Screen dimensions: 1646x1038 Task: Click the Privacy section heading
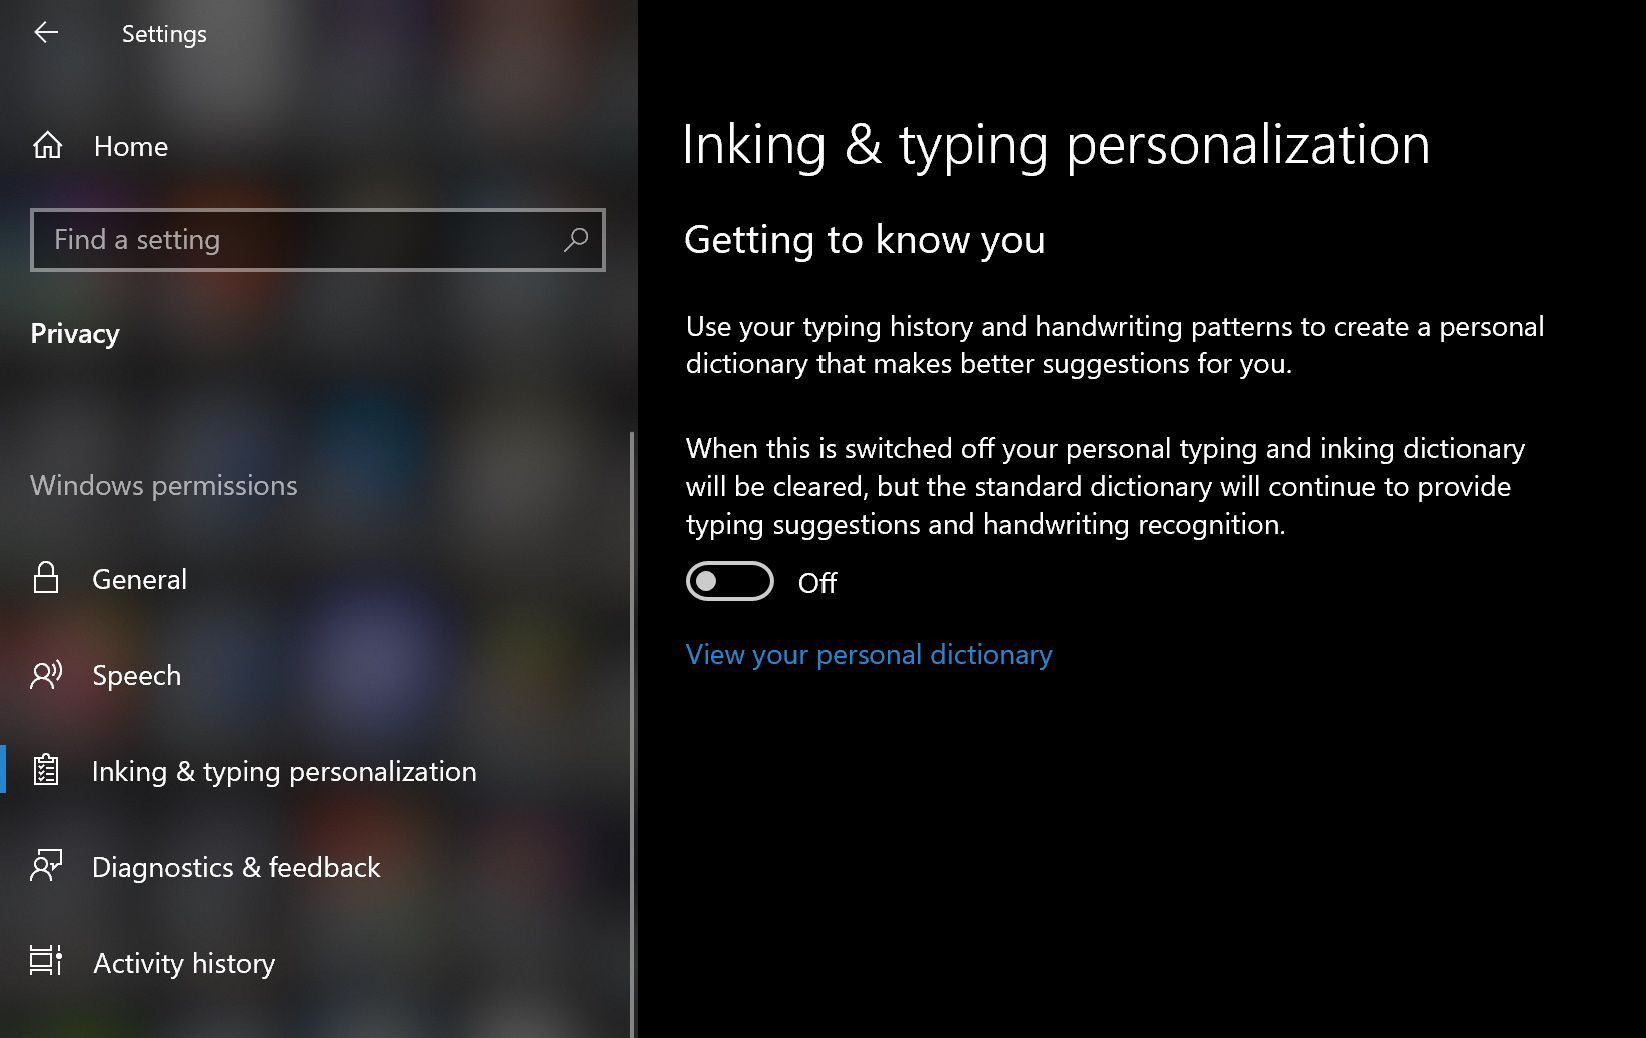[x=75, y=334]
